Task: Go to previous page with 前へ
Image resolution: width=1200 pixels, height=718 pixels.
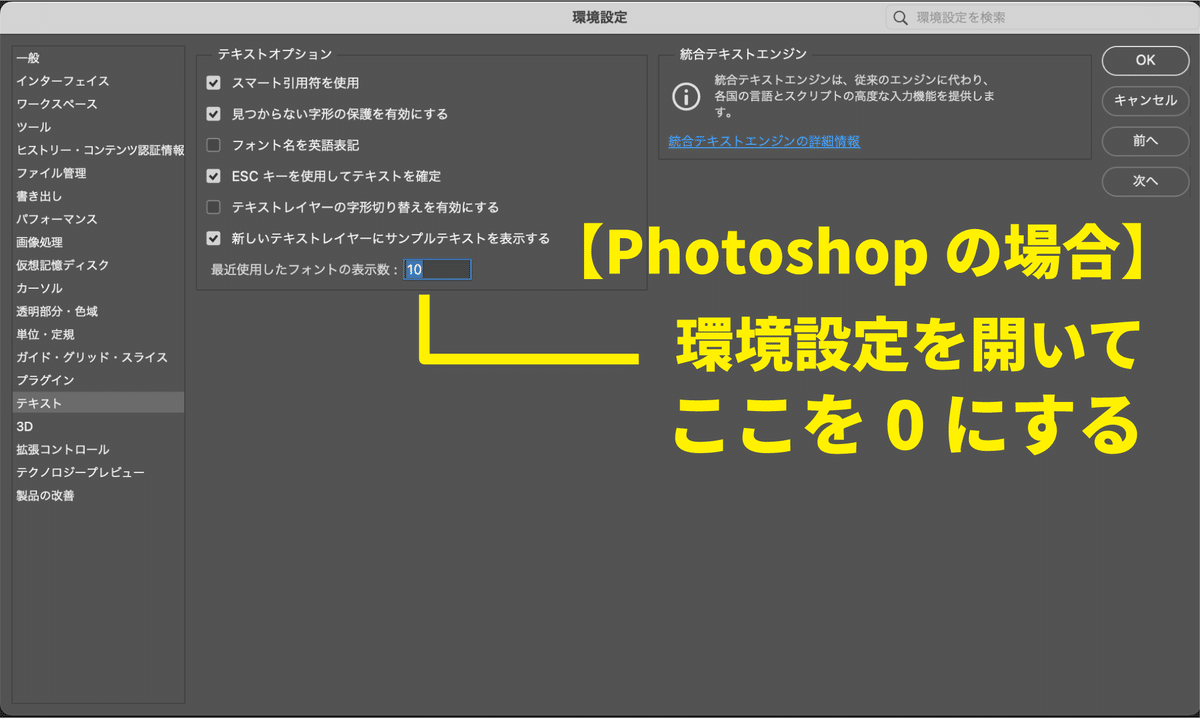Action: click(1145, 141)
